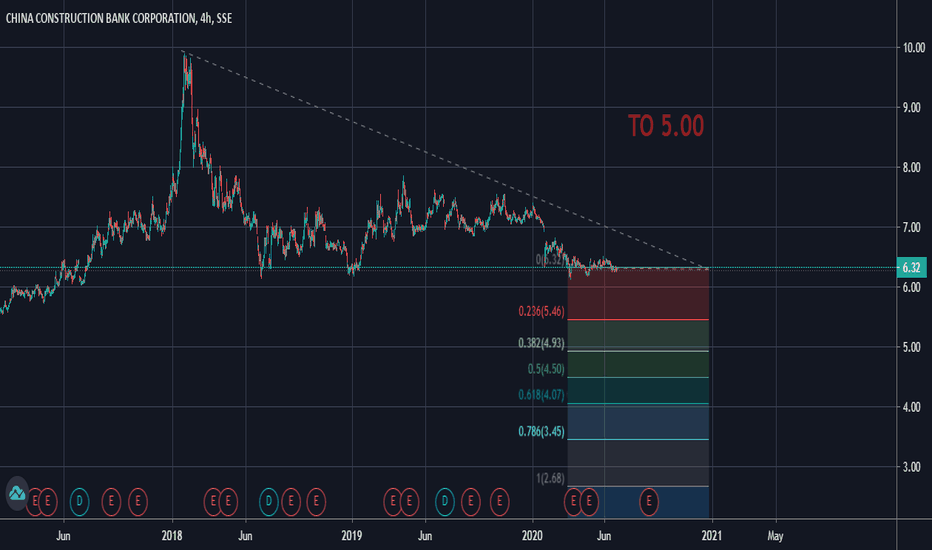
Task: Click the 4.00 price axis label
Action: [x=911, y=407]
